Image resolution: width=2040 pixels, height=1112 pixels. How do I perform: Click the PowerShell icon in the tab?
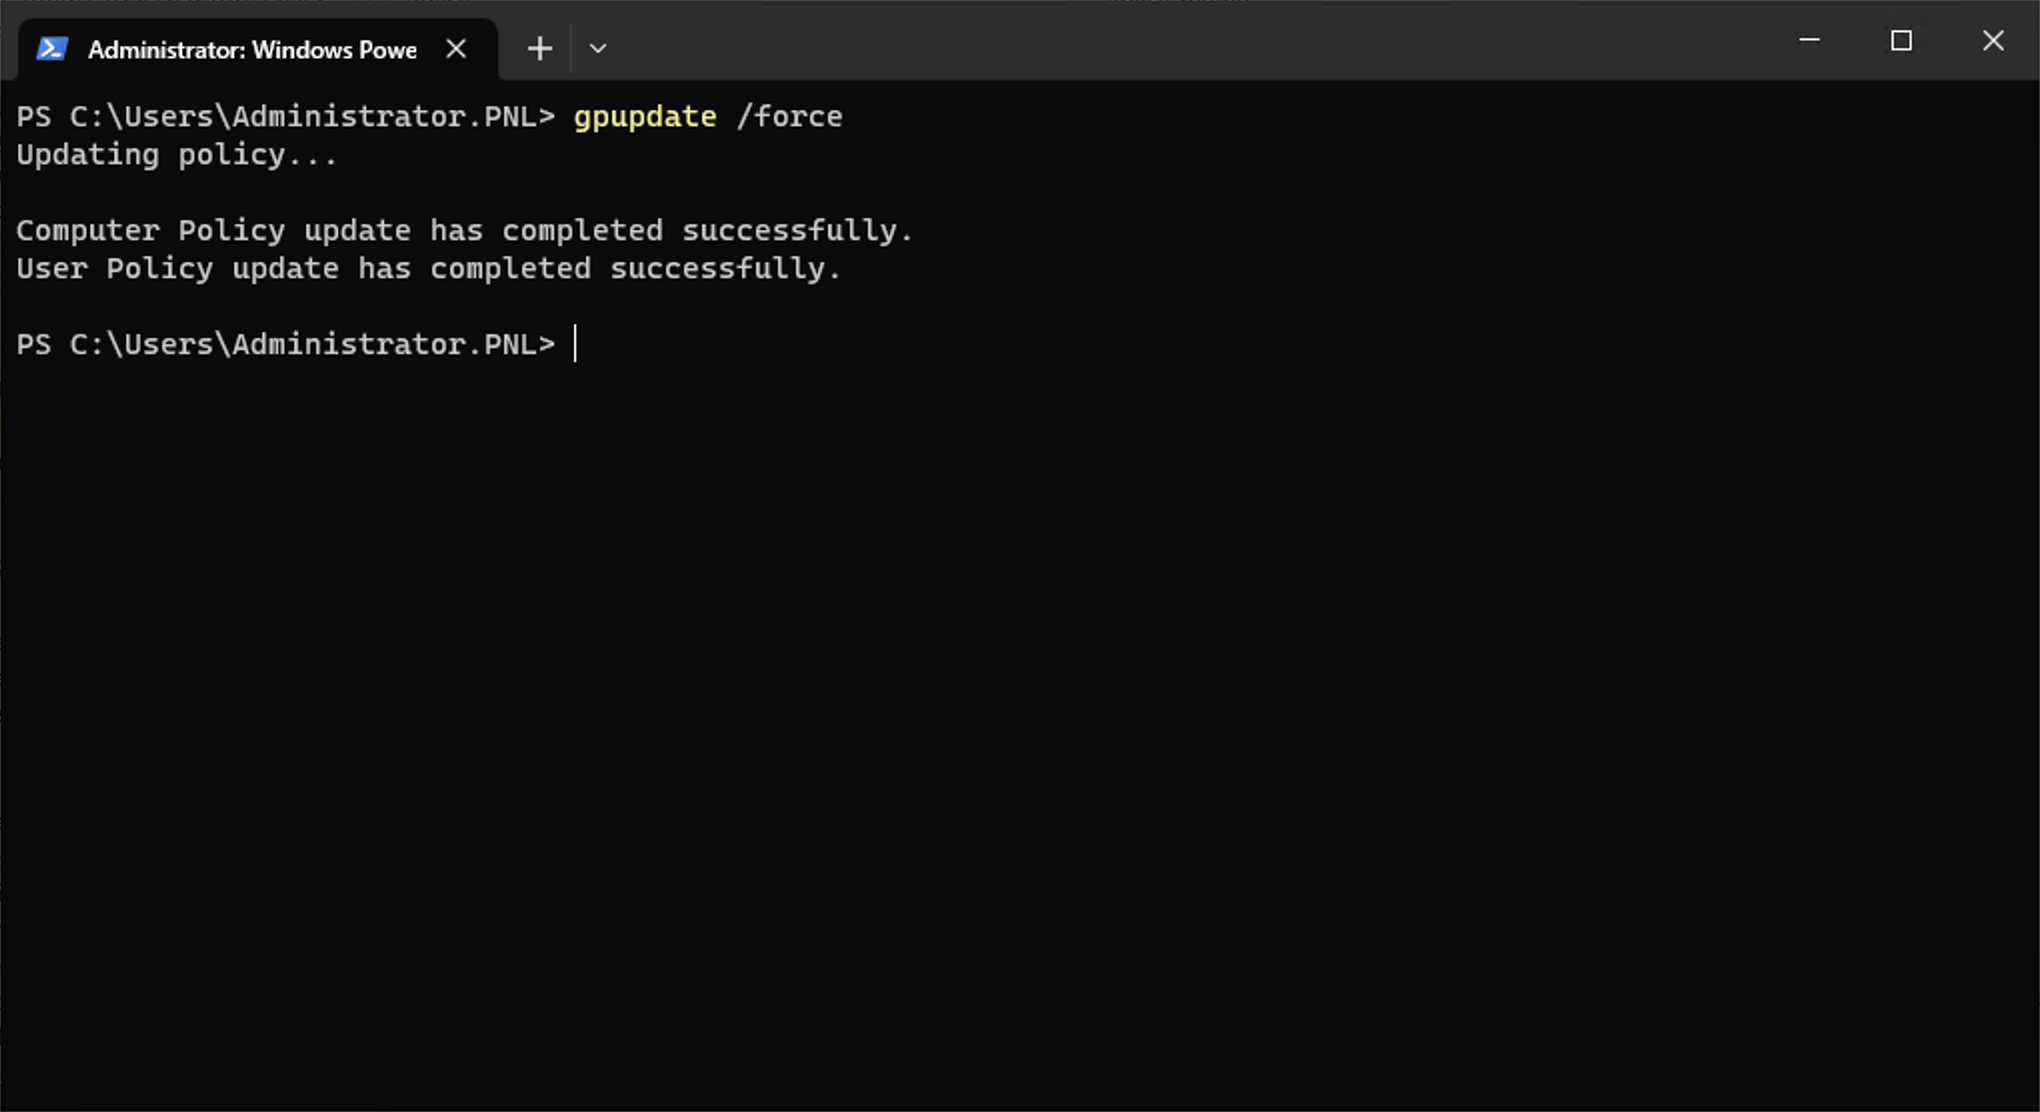(52, 48)
